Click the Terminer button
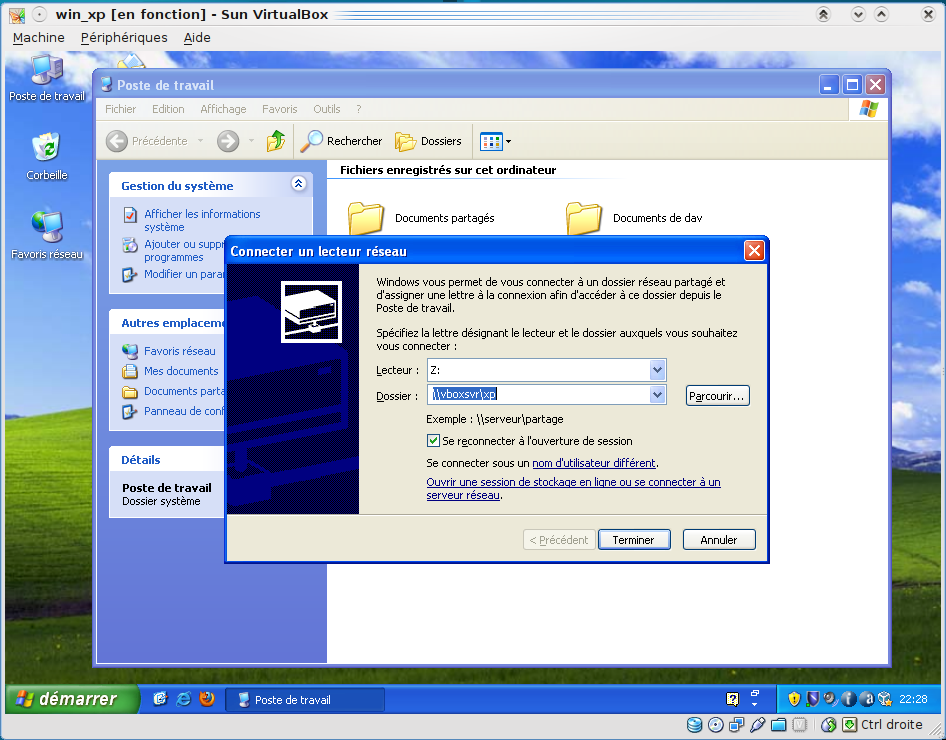Image resolution: width=946 pixels, height=740 pixels. [633, 540]
